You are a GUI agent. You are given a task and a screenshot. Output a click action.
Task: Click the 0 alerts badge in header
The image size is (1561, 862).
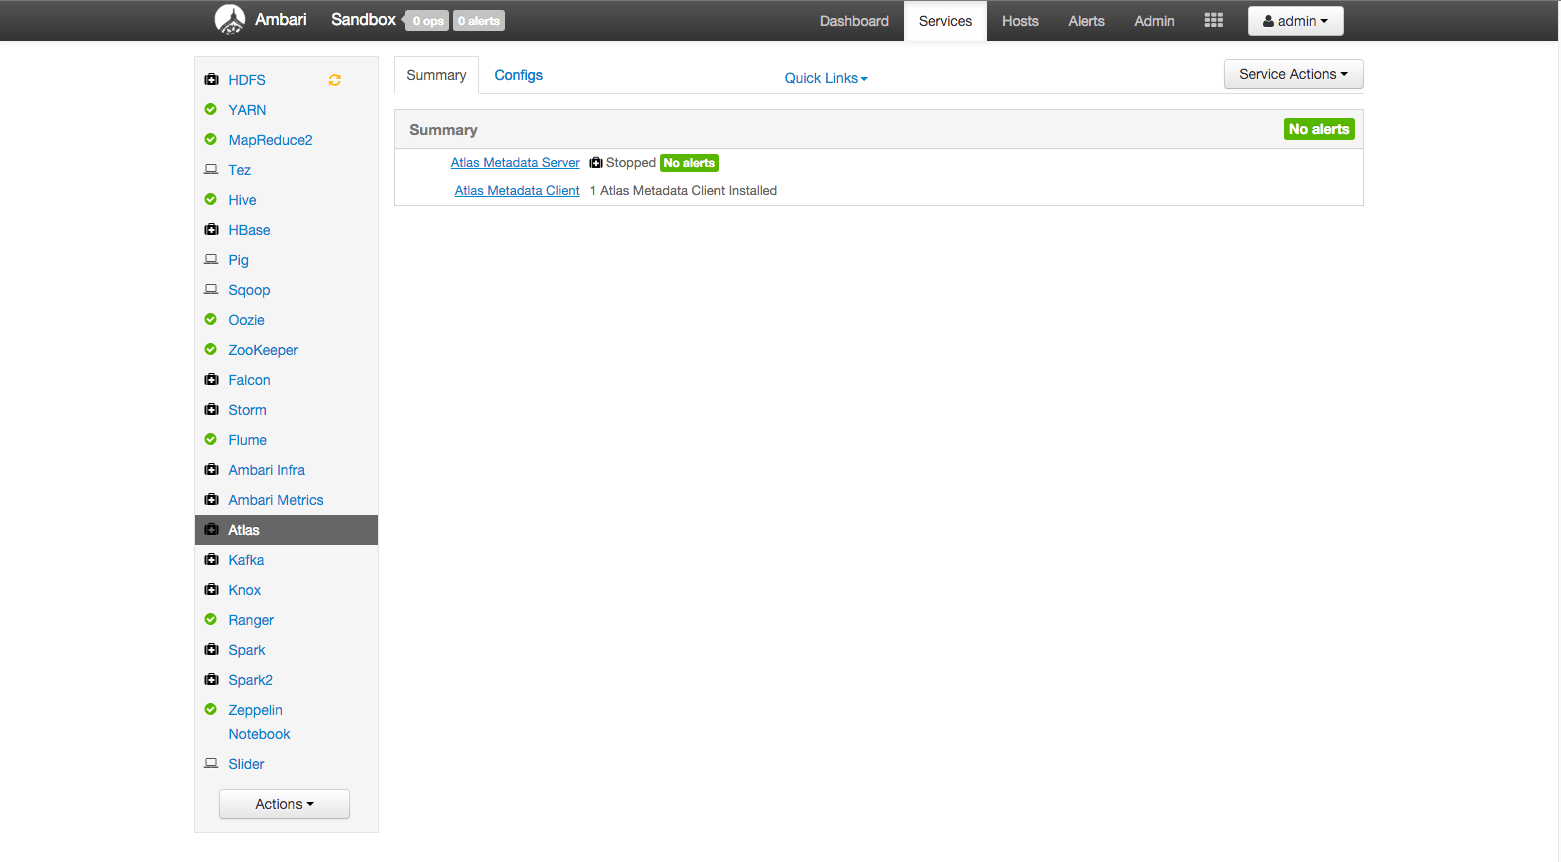pos(479,21)
